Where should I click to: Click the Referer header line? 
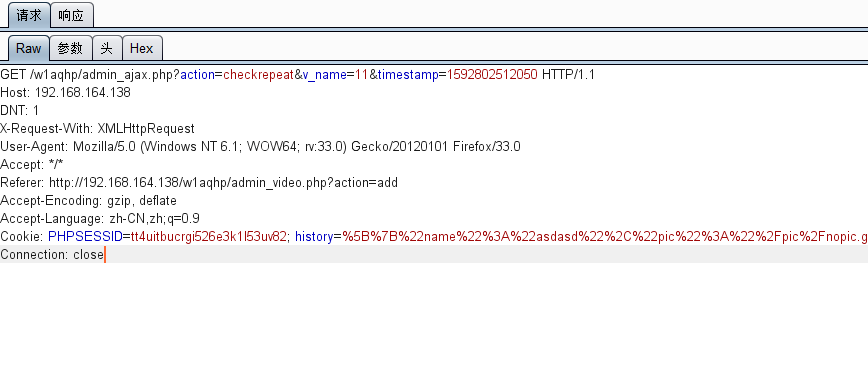[199, 182]
